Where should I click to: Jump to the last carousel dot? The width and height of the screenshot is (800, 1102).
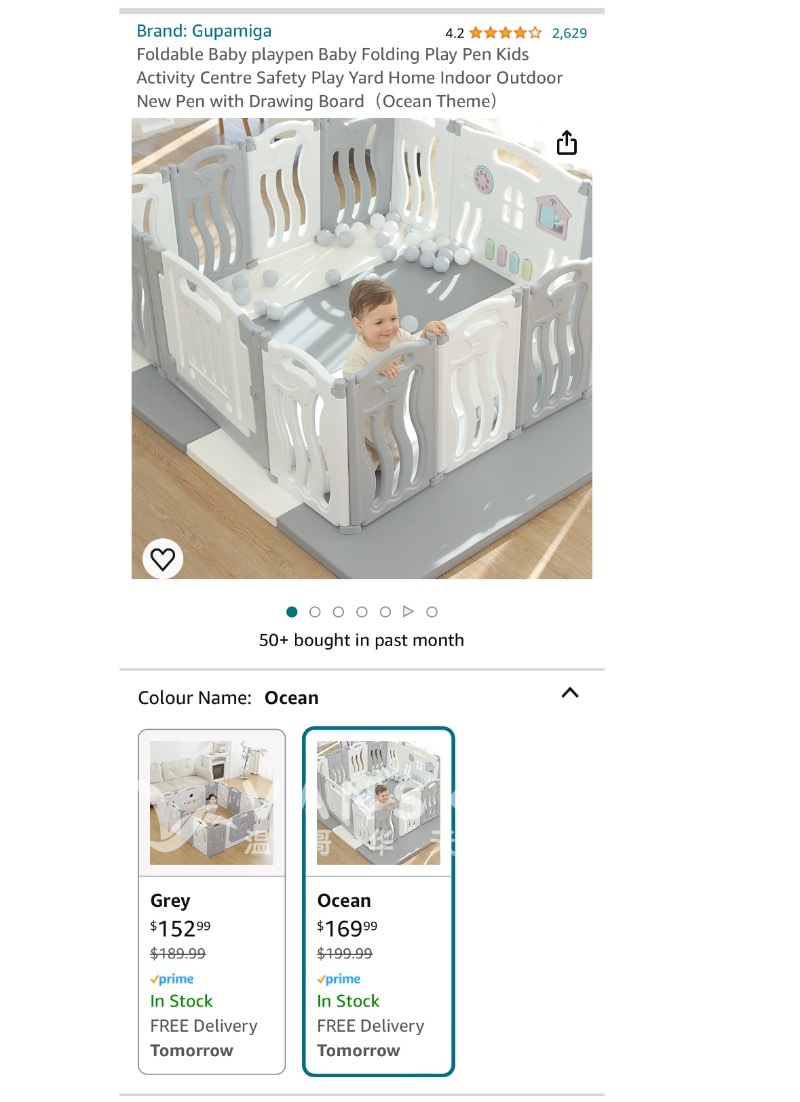point(432,612)
